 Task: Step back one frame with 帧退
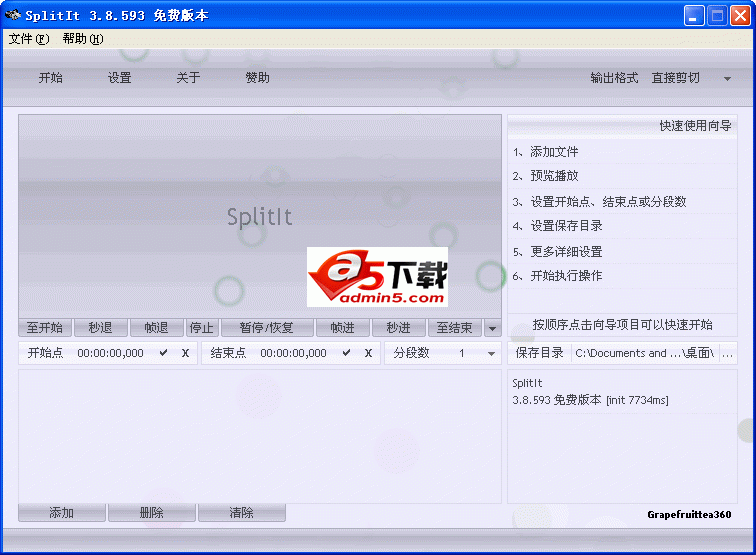tap(157, 328)
